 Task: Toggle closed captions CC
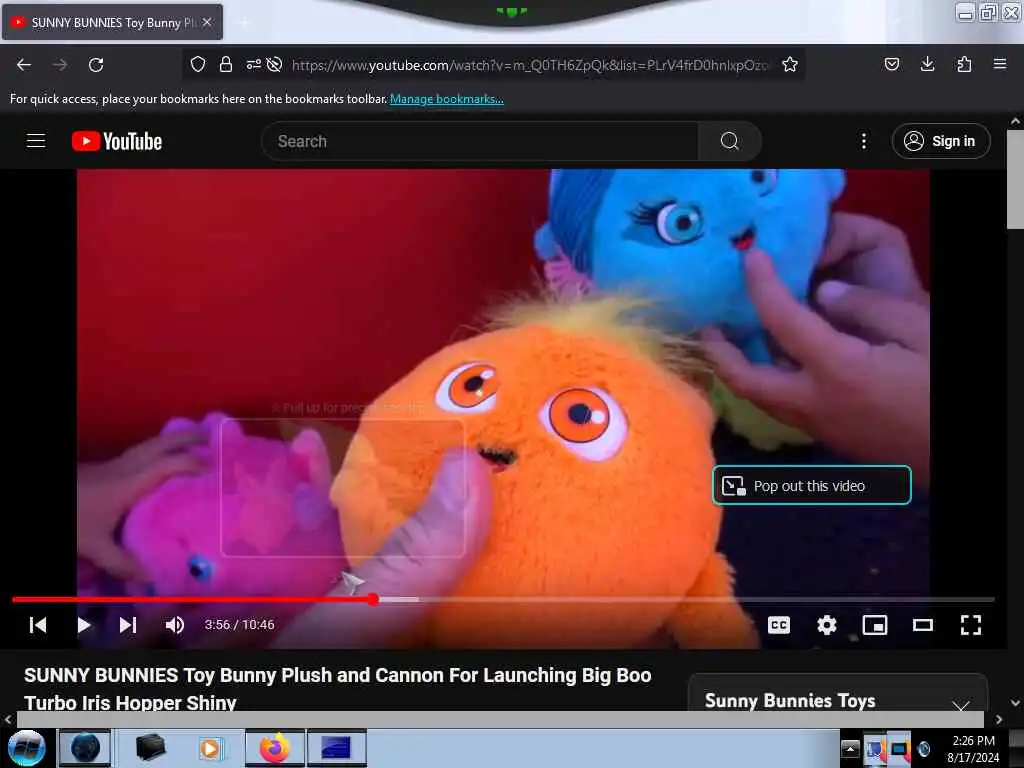pos(778,625)
